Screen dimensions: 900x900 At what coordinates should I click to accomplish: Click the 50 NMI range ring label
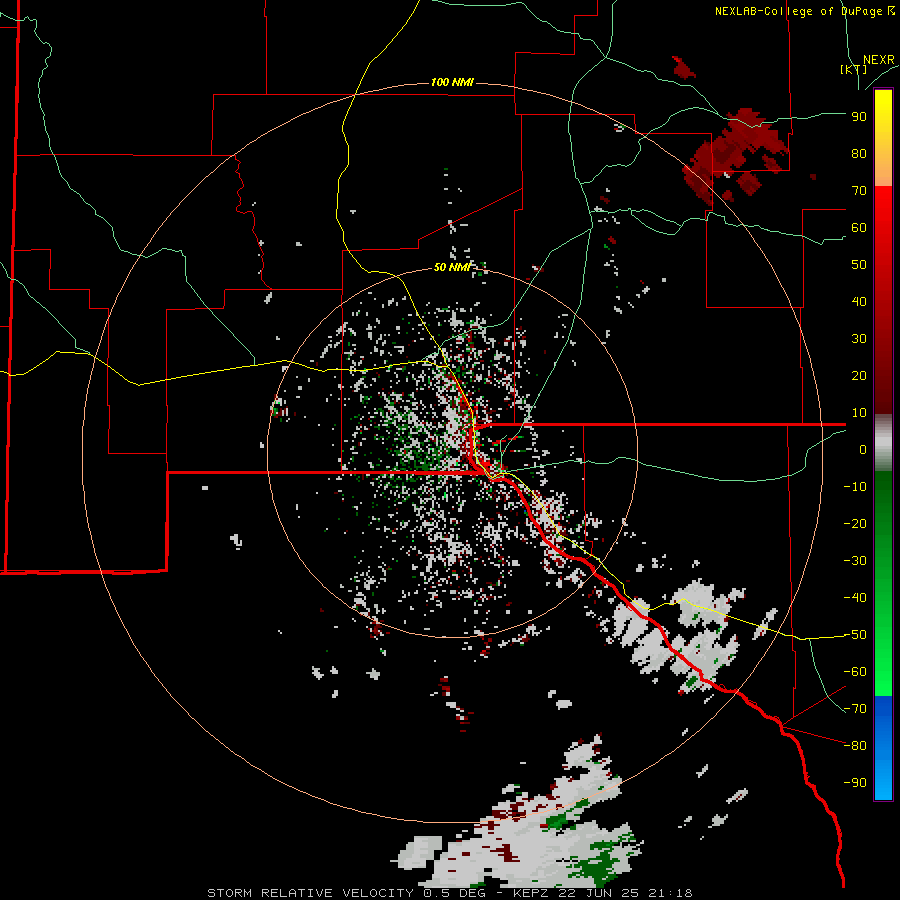(452, 267)
